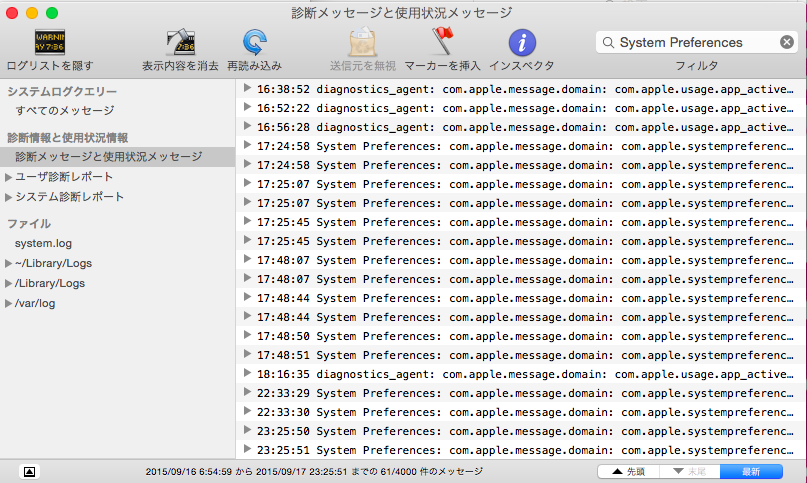Click the ファイル section header

tap(29, 223)
